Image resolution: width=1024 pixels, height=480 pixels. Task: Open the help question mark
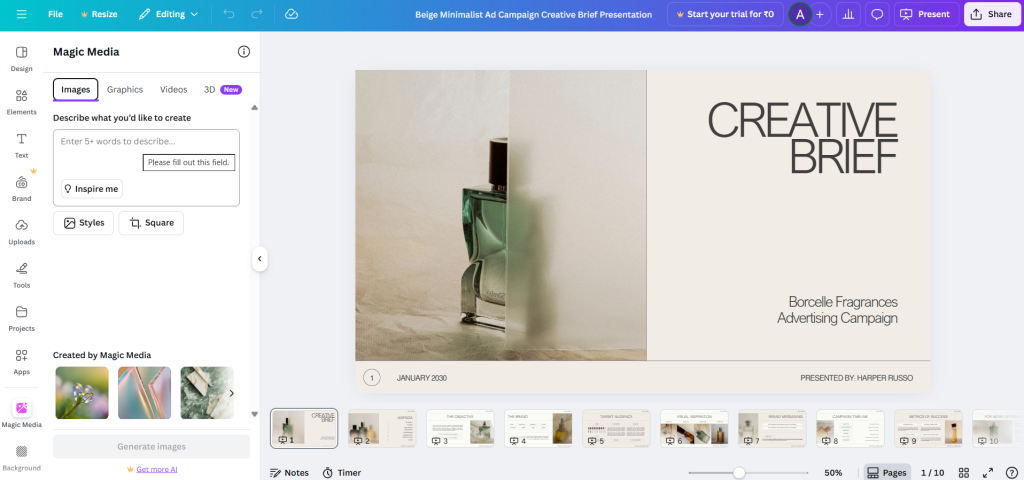tap(1012, 473)
